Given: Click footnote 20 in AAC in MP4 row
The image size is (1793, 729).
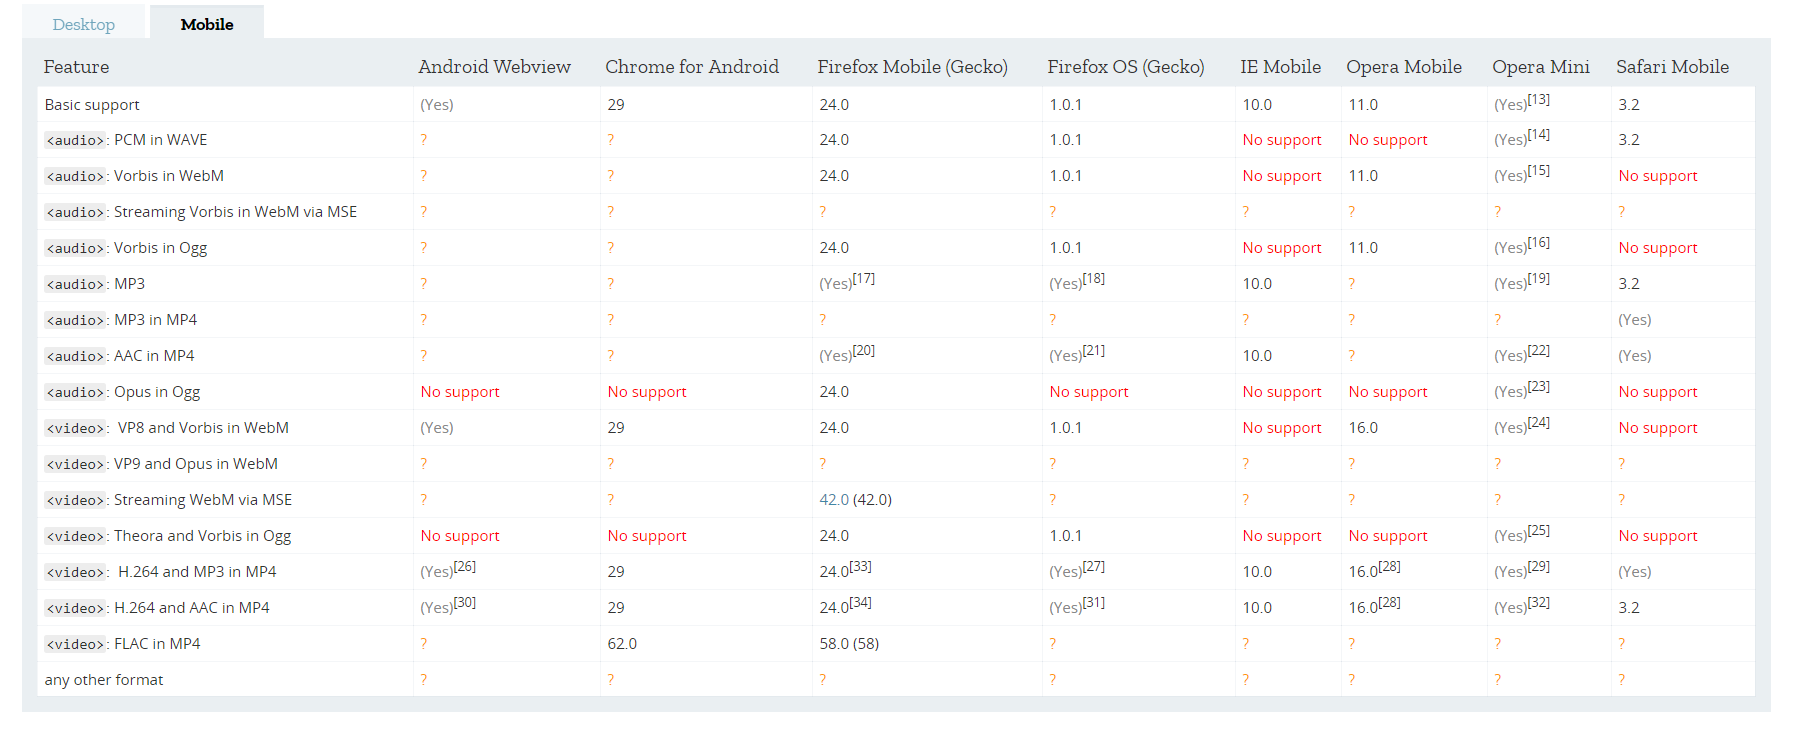Looking at the screenshot, I should 863,351.
